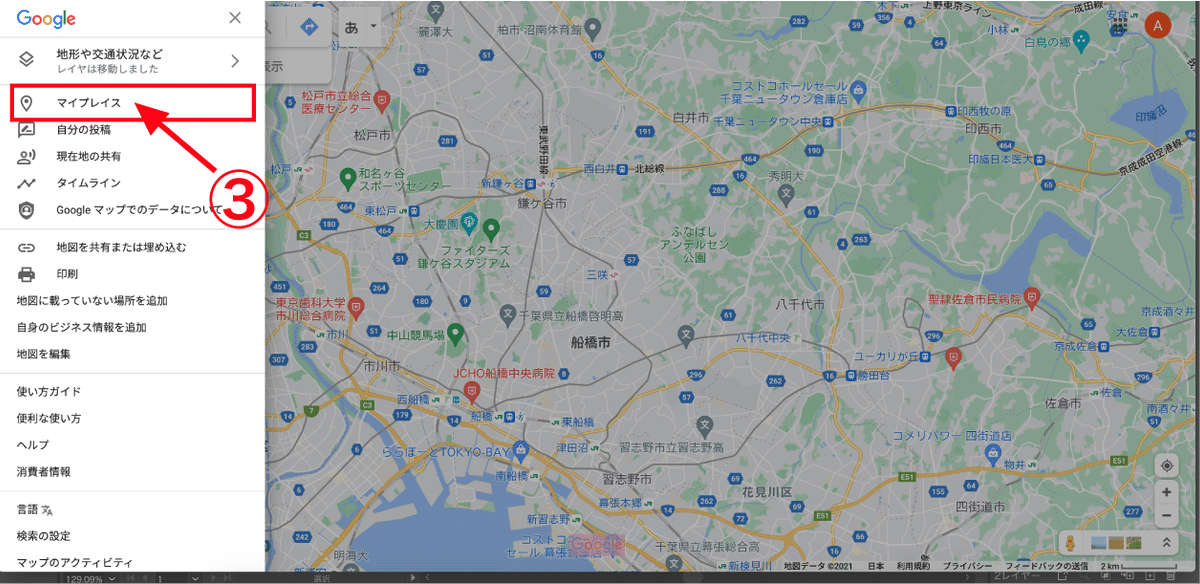This screenshot has height=584, width=1200.
Task: Click 地図に載っていない場所を追加
Action: pos(92,301)
